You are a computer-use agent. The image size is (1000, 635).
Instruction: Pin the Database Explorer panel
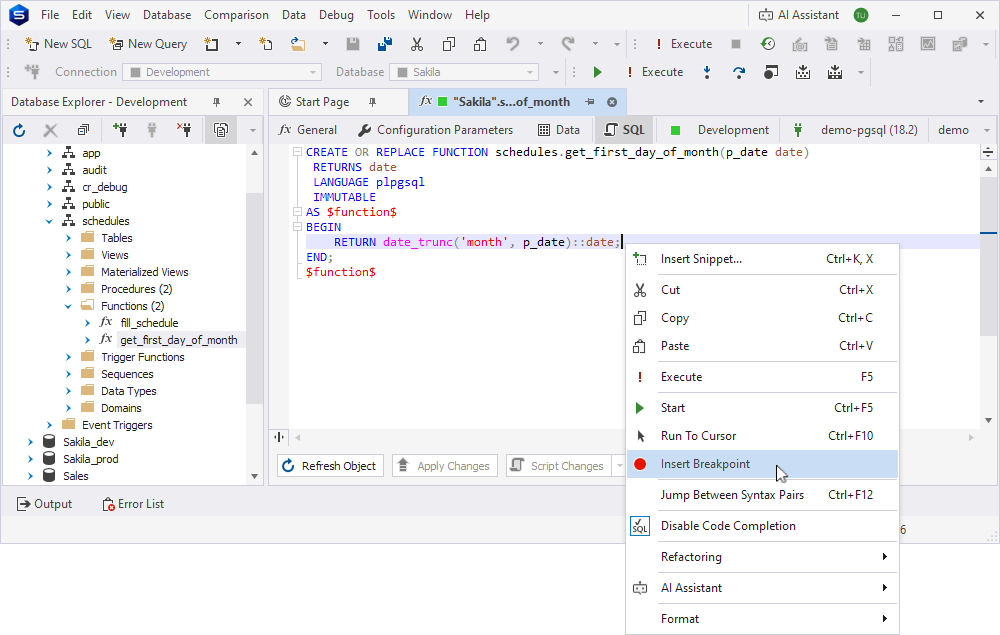[216, 102]
